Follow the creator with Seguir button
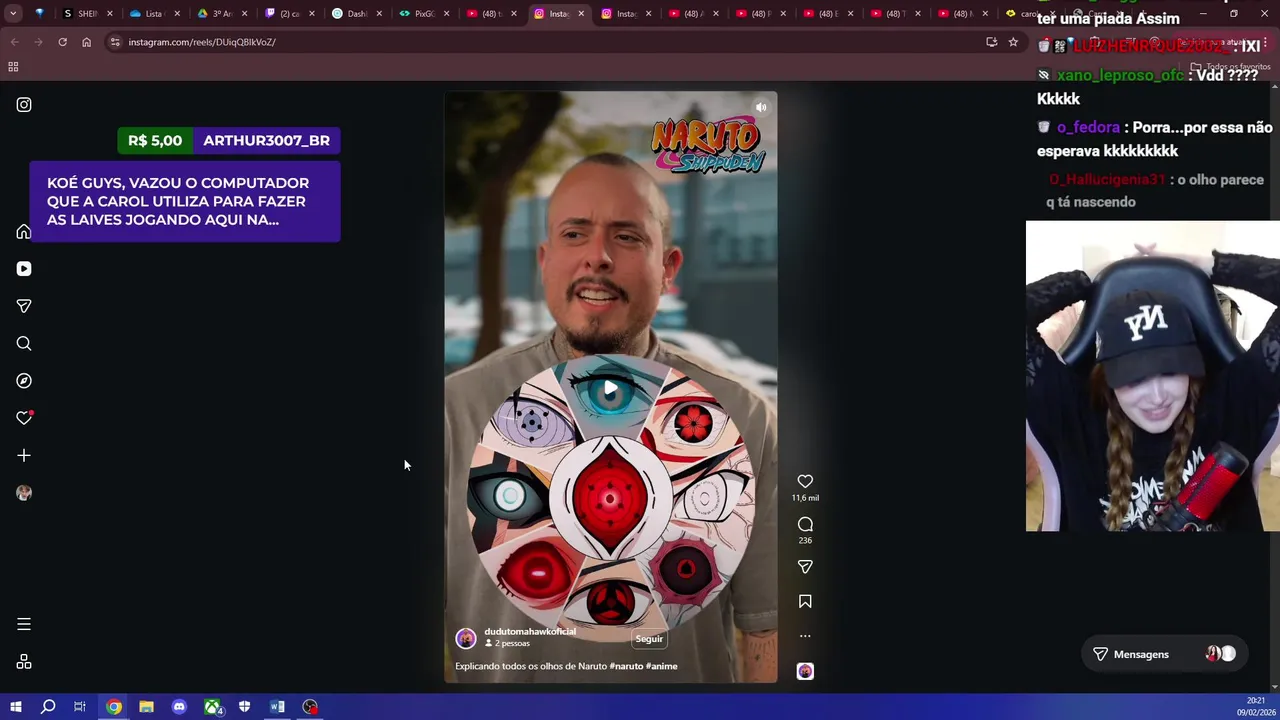The image size is (1280, 720). [649, 639]
